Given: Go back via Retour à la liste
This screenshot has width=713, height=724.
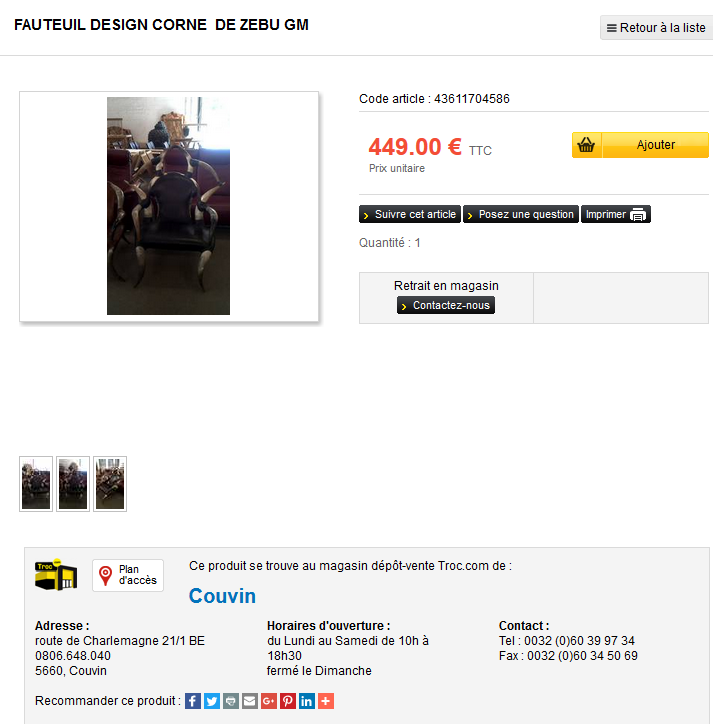Looking at the screenshot, I should click(656, 28).
